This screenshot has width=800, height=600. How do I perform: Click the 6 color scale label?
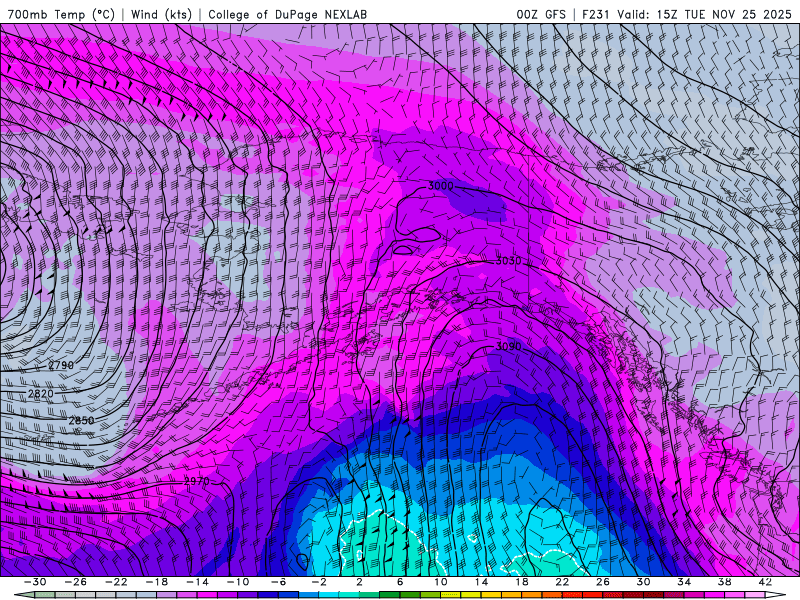pos(399,582)
